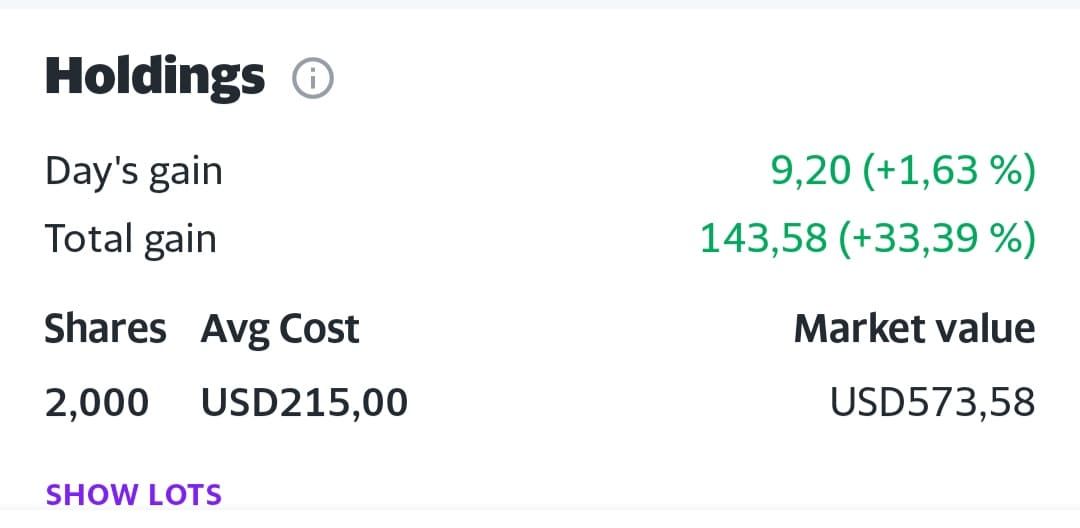Select the USD573,58 market value
Screen dimensions: 1080x528
pos(933,402)
